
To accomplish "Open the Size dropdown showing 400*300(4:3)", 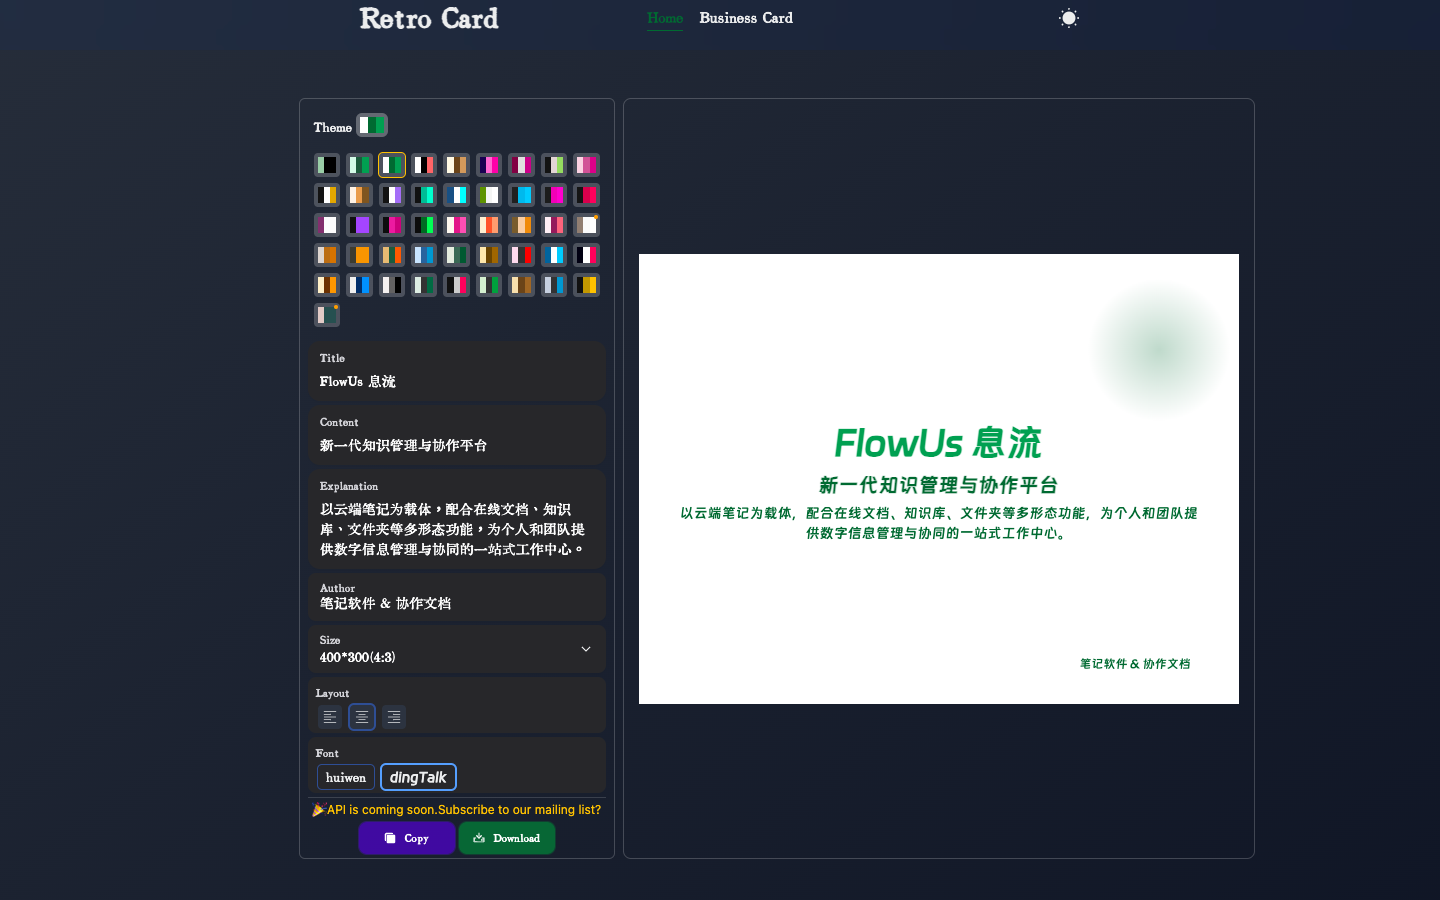I will pyautogui.click(x=457, y=649).
